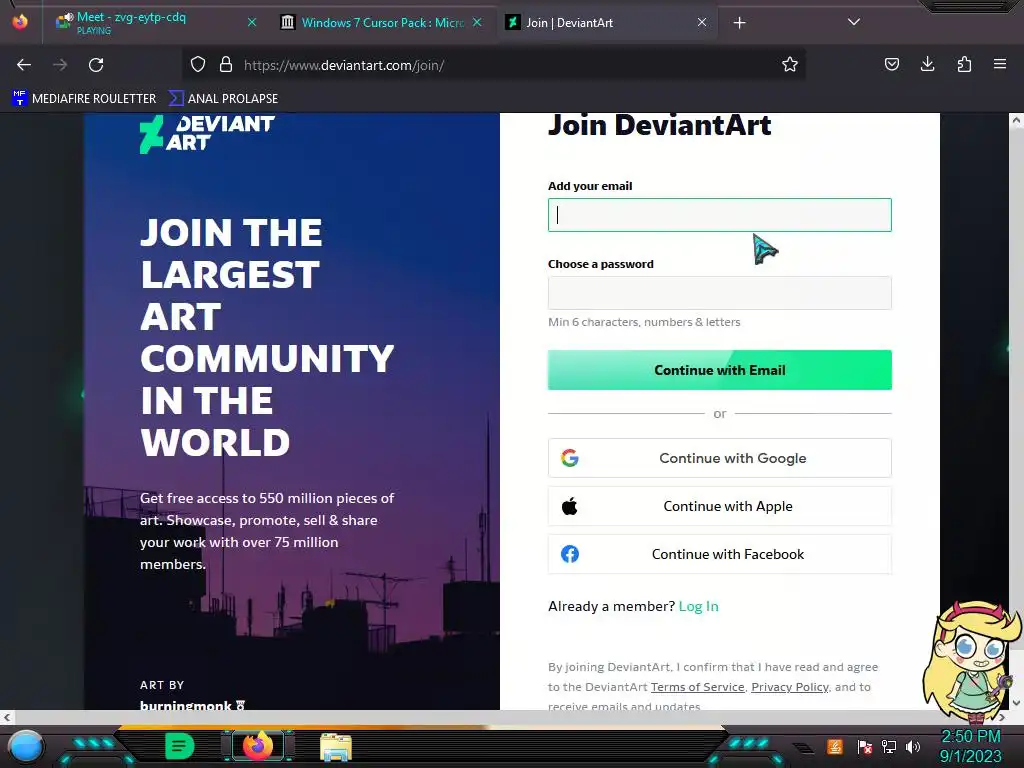Click the Apple logo icon
This screenshot has width=1024, height=768.
point(569,506)
